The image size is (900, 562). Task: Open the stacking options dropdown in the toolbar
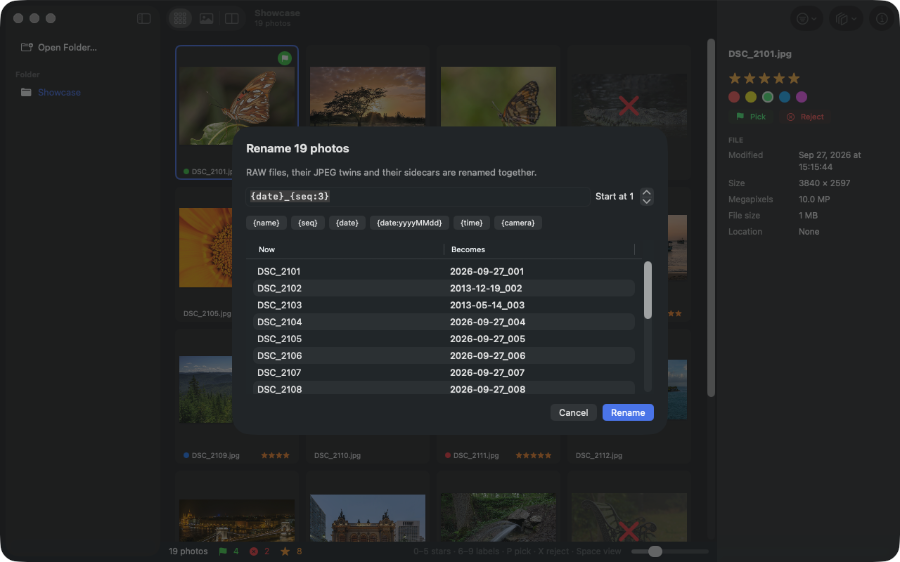[845, 19]
